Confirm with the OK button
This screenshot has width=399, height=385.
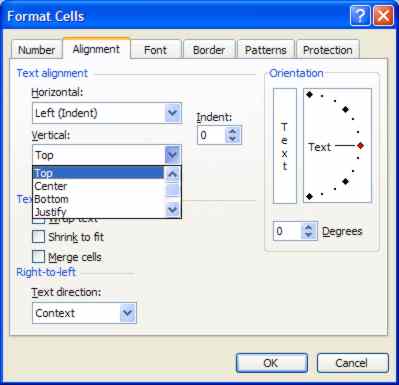pos(272,363)
